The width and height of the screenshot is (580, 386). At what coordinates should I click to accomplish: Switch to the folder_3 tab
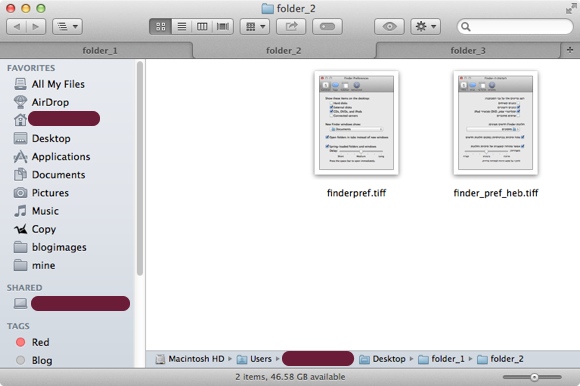click(x=468, y=50)
